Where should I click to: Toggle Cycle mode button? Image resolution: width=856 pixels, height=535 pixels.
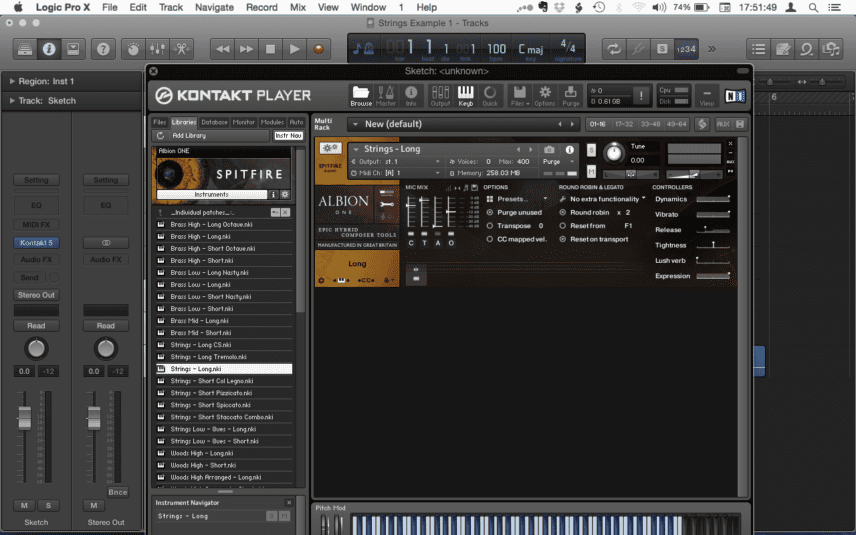[614, 49]
